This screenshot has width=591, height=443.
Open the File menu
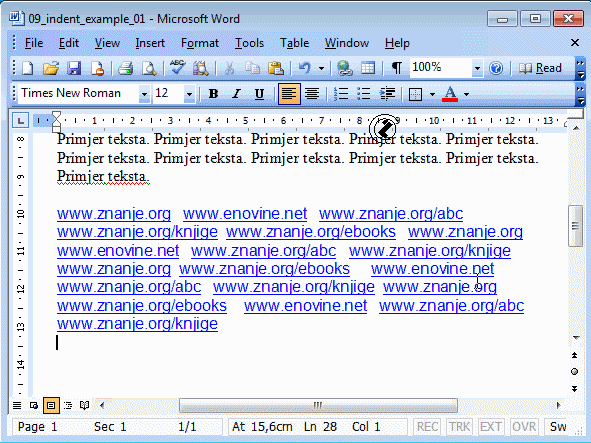point(34,43)
